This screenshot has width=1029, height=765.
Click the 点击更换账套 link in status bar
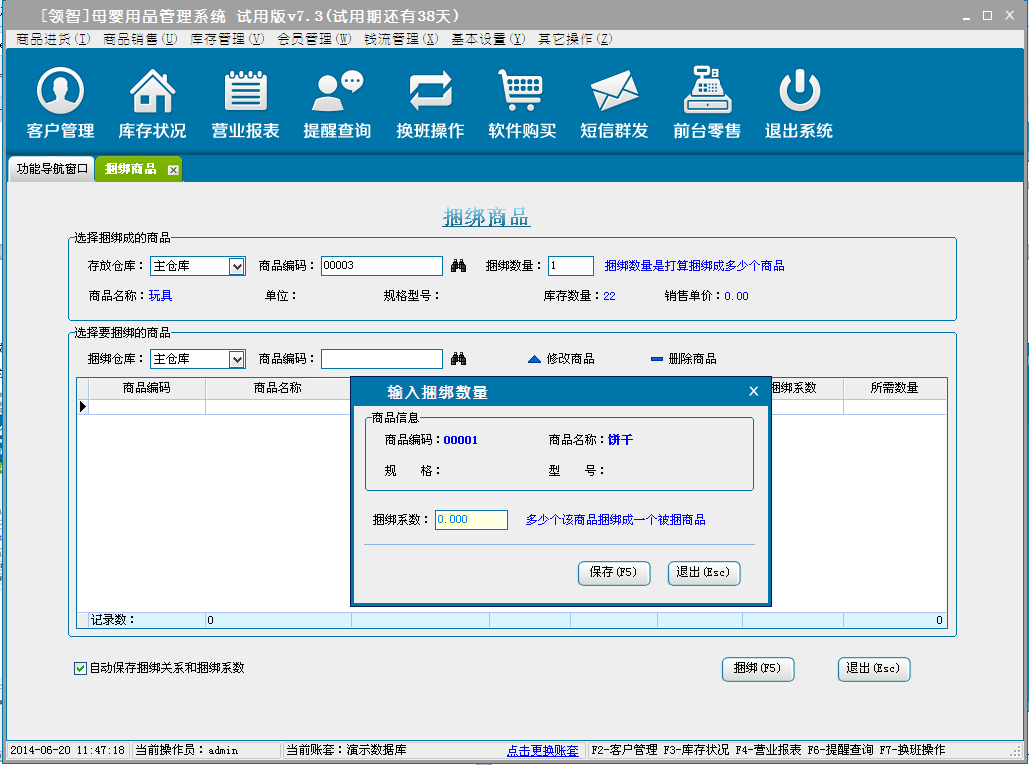pyautogui.click(x=543, y=750)
